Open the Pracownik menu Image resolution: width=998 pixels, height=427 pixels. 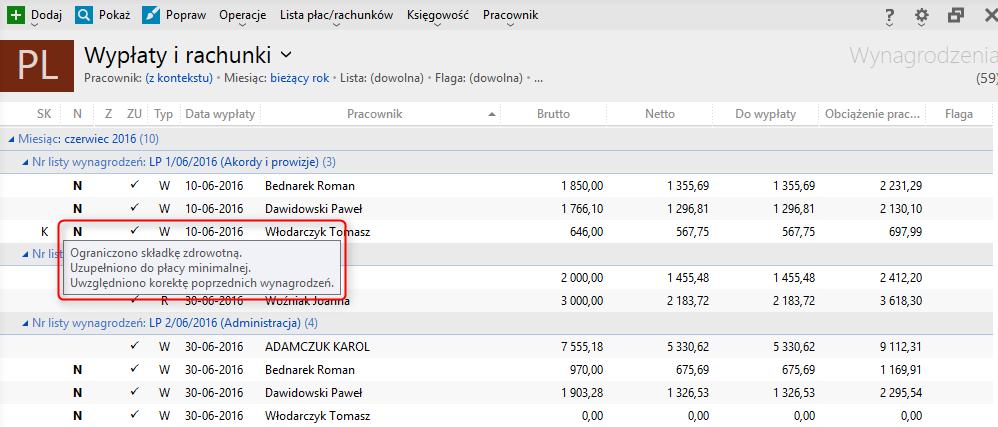510,15
